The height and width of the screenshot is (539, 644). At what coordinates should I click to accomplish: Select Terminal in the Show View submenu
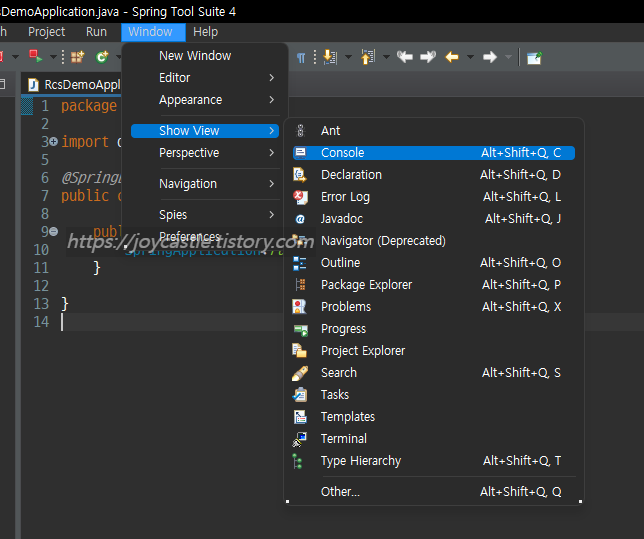click(x=434, y=439)
